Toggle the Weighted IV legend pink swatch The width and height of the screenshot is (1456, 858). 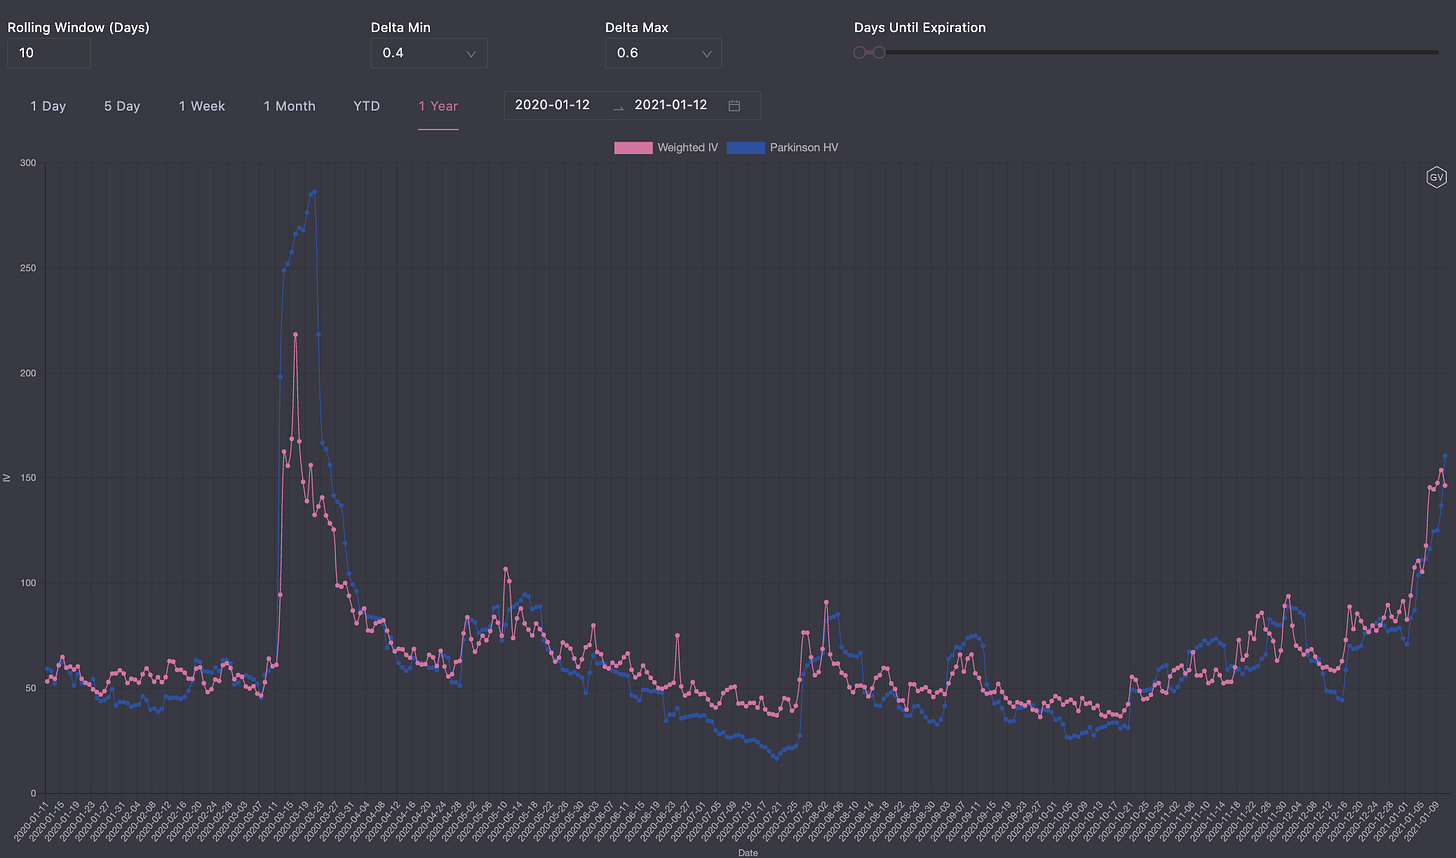click(633, 147)
